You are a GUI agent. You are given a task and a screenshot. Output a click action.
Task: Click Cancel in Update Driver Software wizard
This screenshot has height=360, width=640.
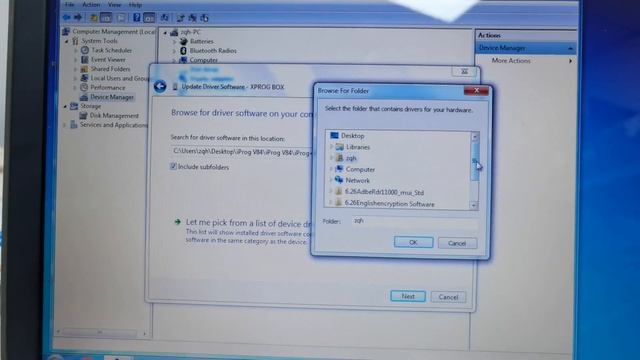pos(448,297)
